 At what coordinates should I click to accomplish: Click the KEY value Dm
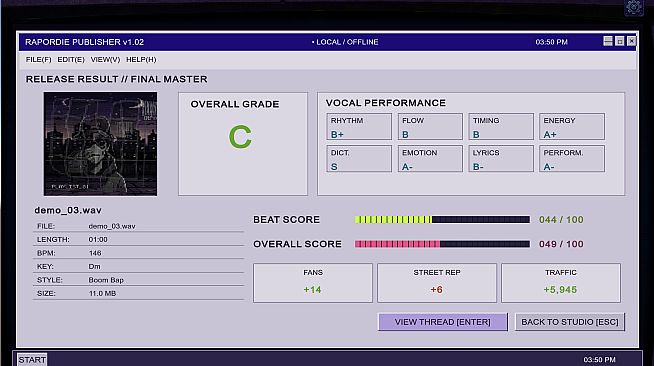point(94,266)
